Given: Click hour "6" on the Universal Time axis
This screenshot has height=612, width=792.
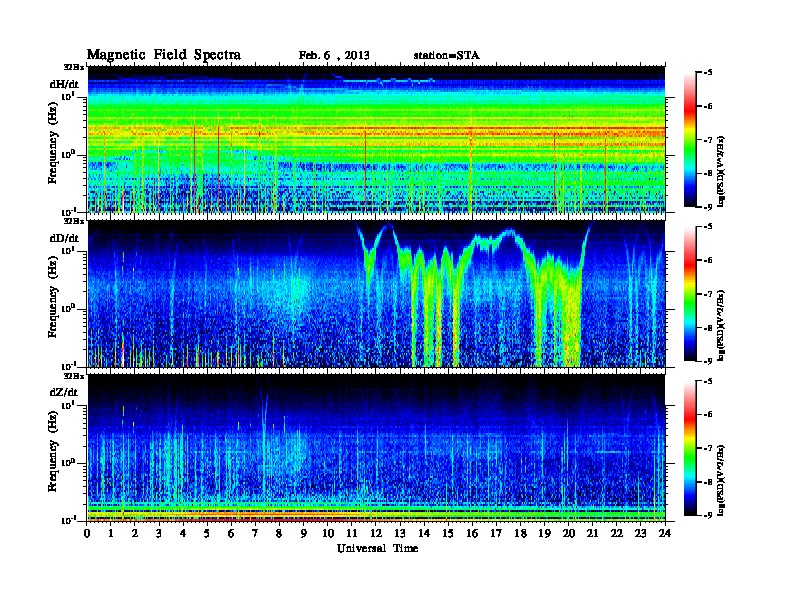Looking at the screenshot, I should point(232,533).
